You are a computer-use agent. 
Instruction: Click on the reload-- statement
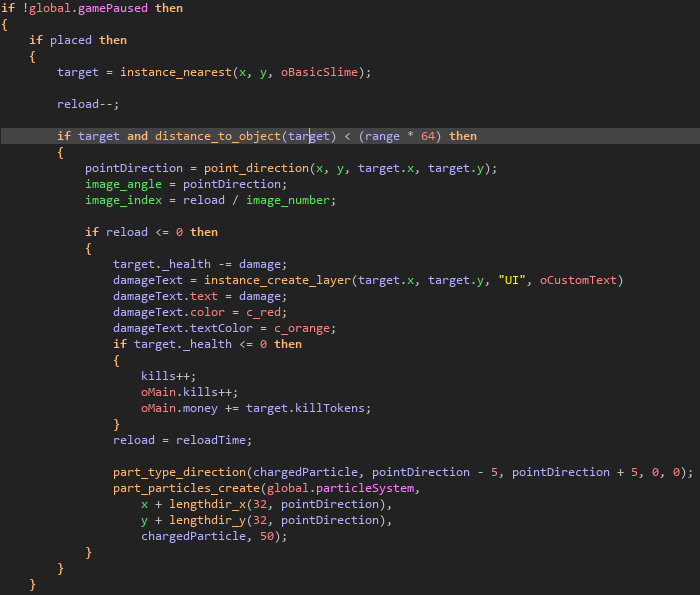[x=88, y=104]
